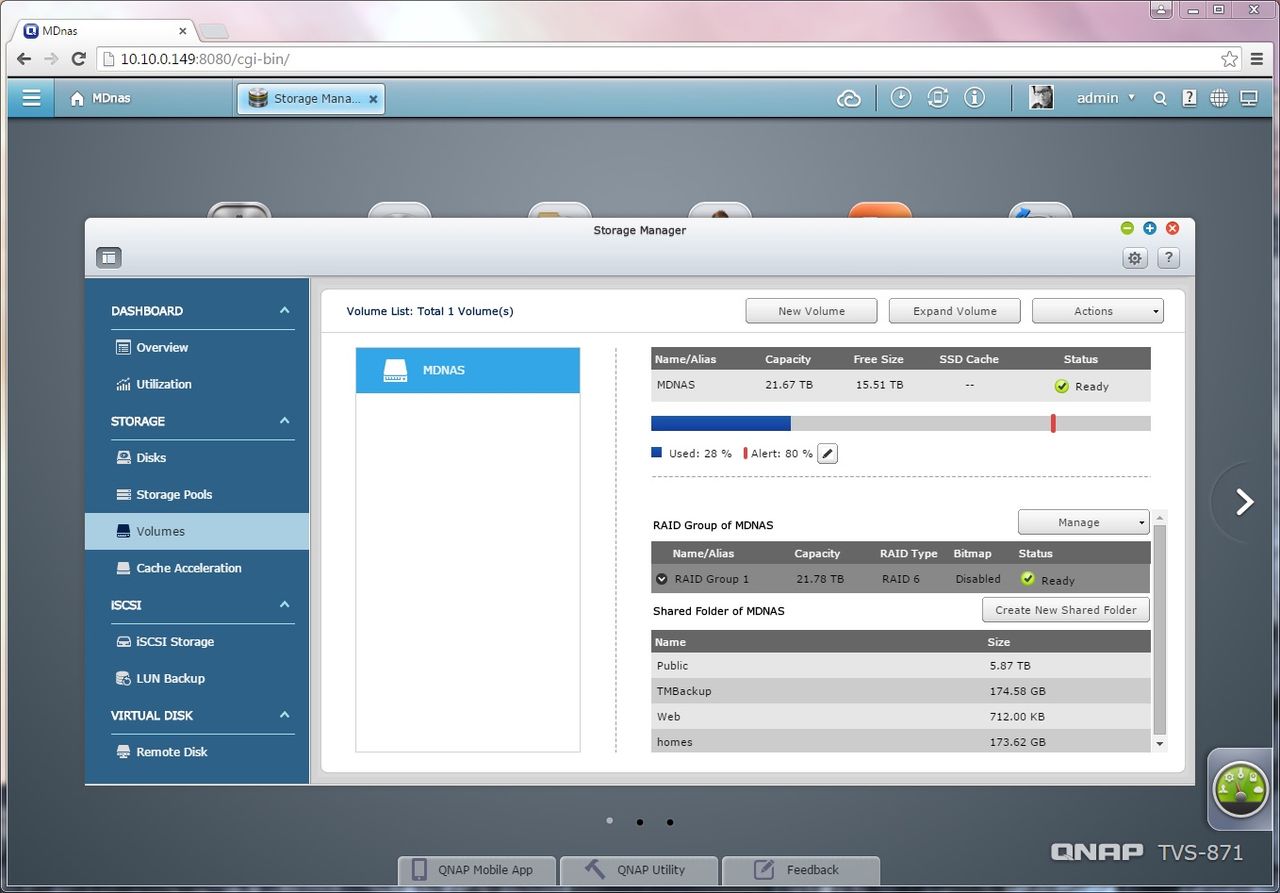This screenshot has height=893, width=1280.
Task: Open the desktop preferences monitor icon
Action: click(1249, 98)
